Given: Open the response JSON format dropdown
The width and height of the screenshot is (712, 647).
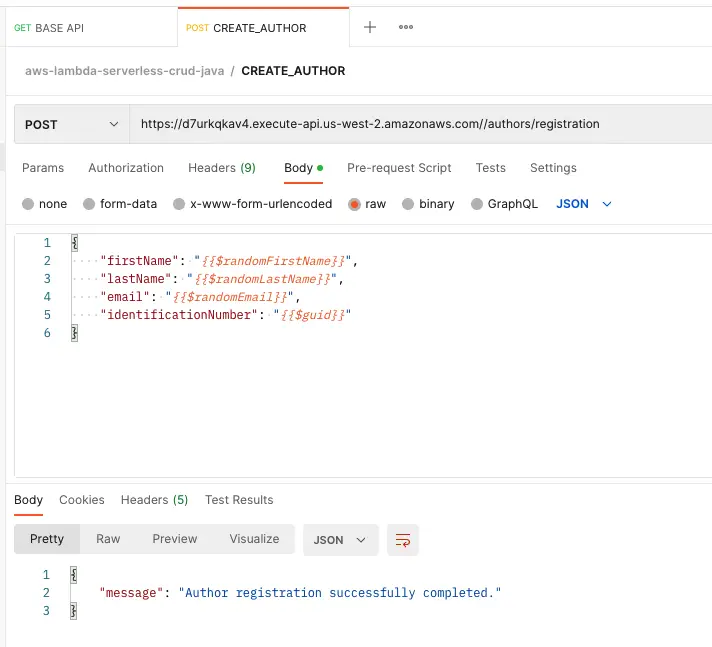Looking at the screenshot, I should (340, 540).
